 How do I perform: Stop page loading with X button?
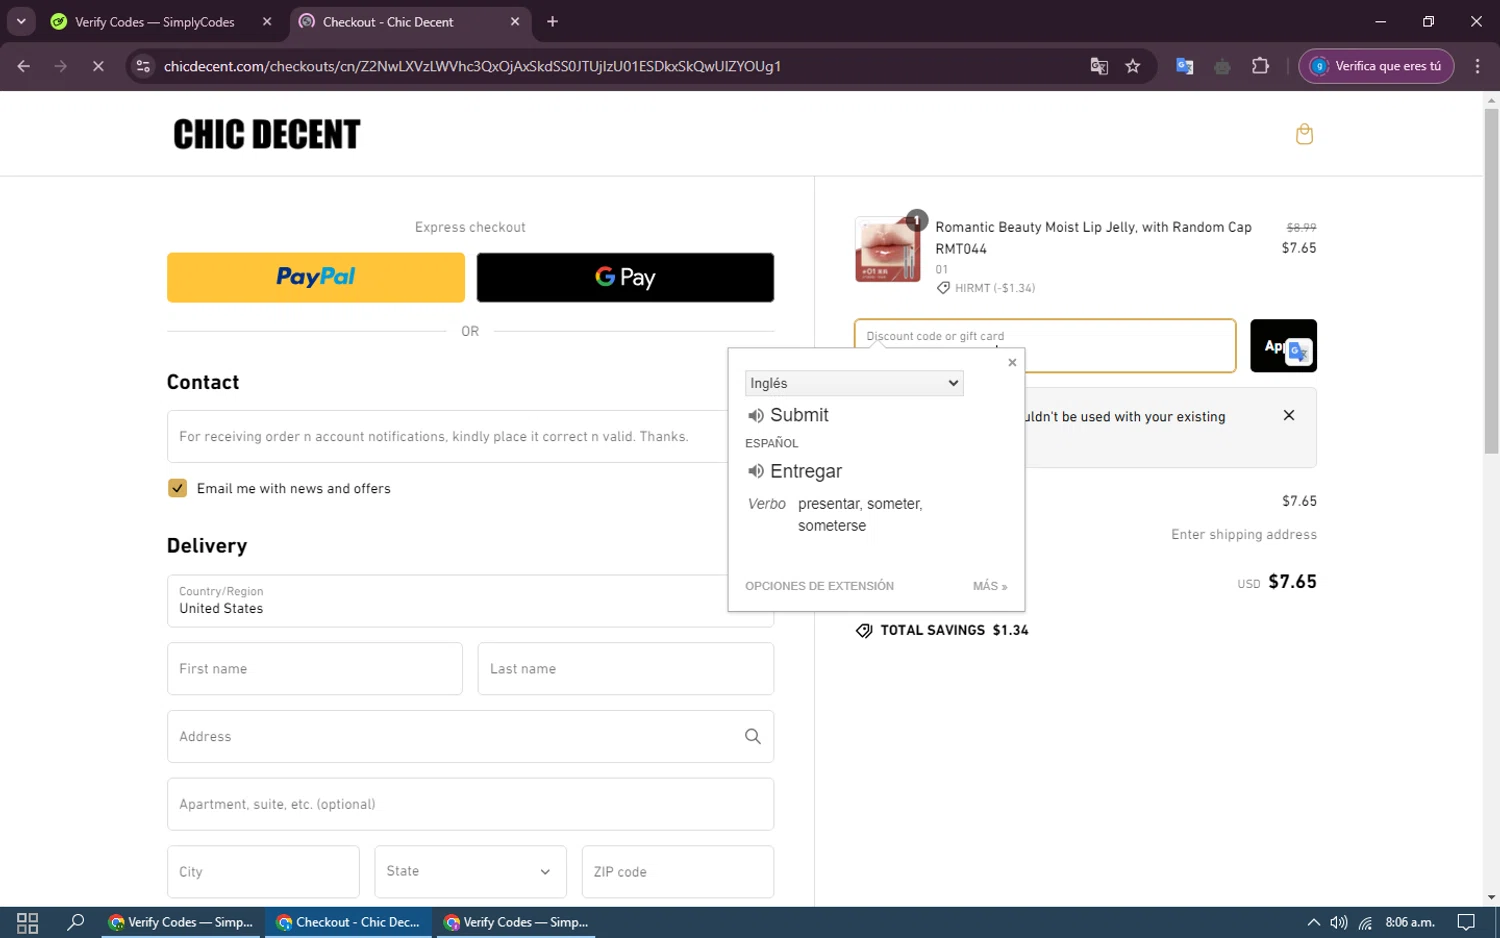[x=98, y=66]
